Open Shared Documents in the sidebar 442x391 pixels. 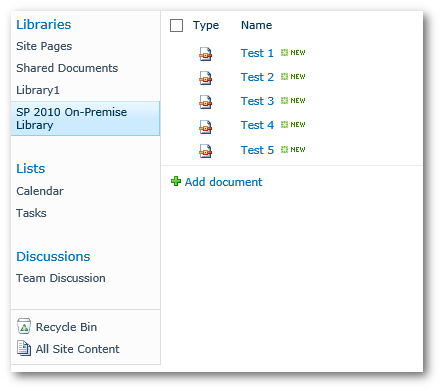[67, 68]
